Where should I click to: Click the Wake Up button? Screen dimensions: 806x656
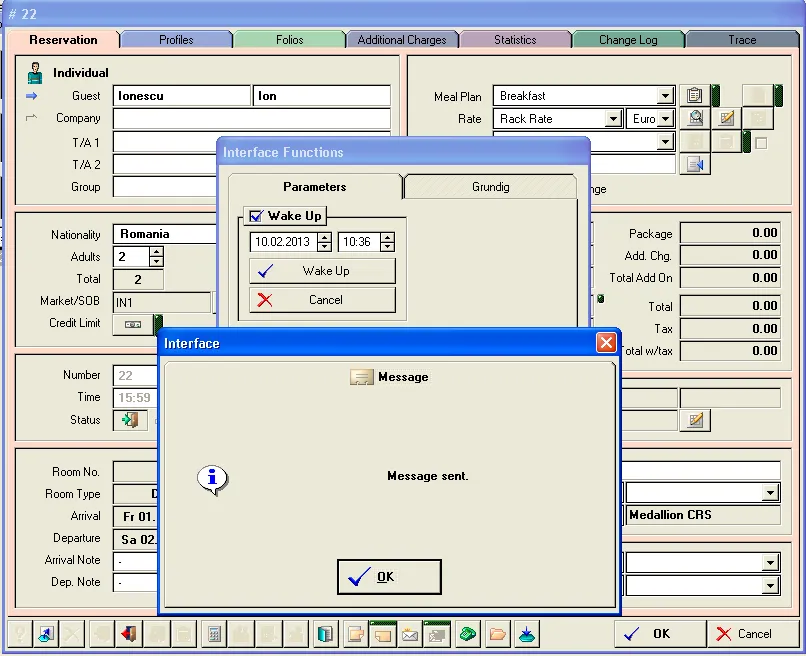(322, 271)
